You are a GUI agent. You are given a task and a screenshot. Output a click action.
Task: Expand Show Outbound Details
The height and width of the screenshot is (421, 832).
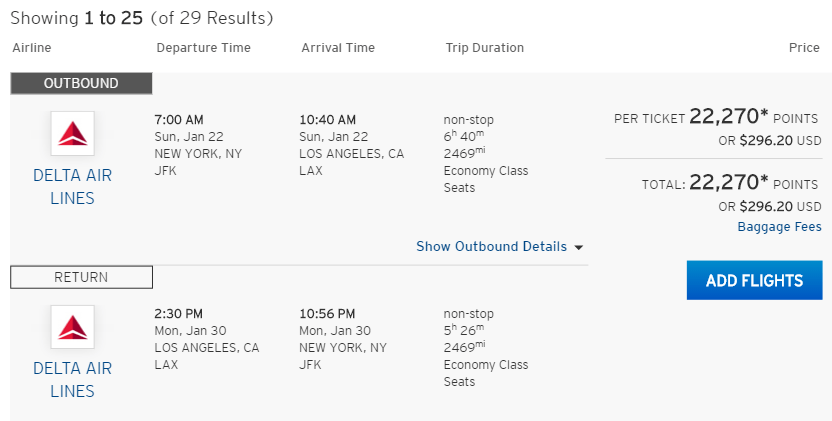491,246
